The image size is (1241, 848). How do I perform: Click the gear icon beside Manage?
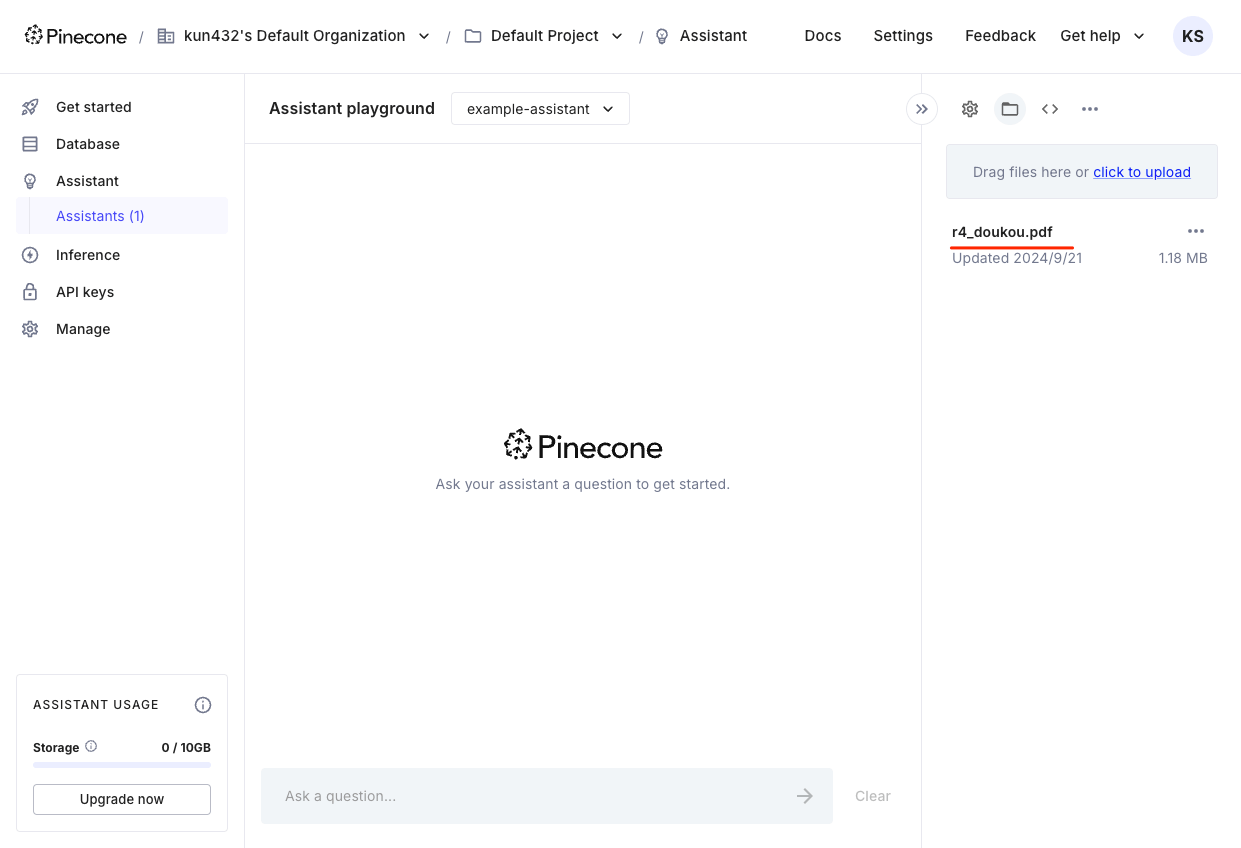coord(30,329)
